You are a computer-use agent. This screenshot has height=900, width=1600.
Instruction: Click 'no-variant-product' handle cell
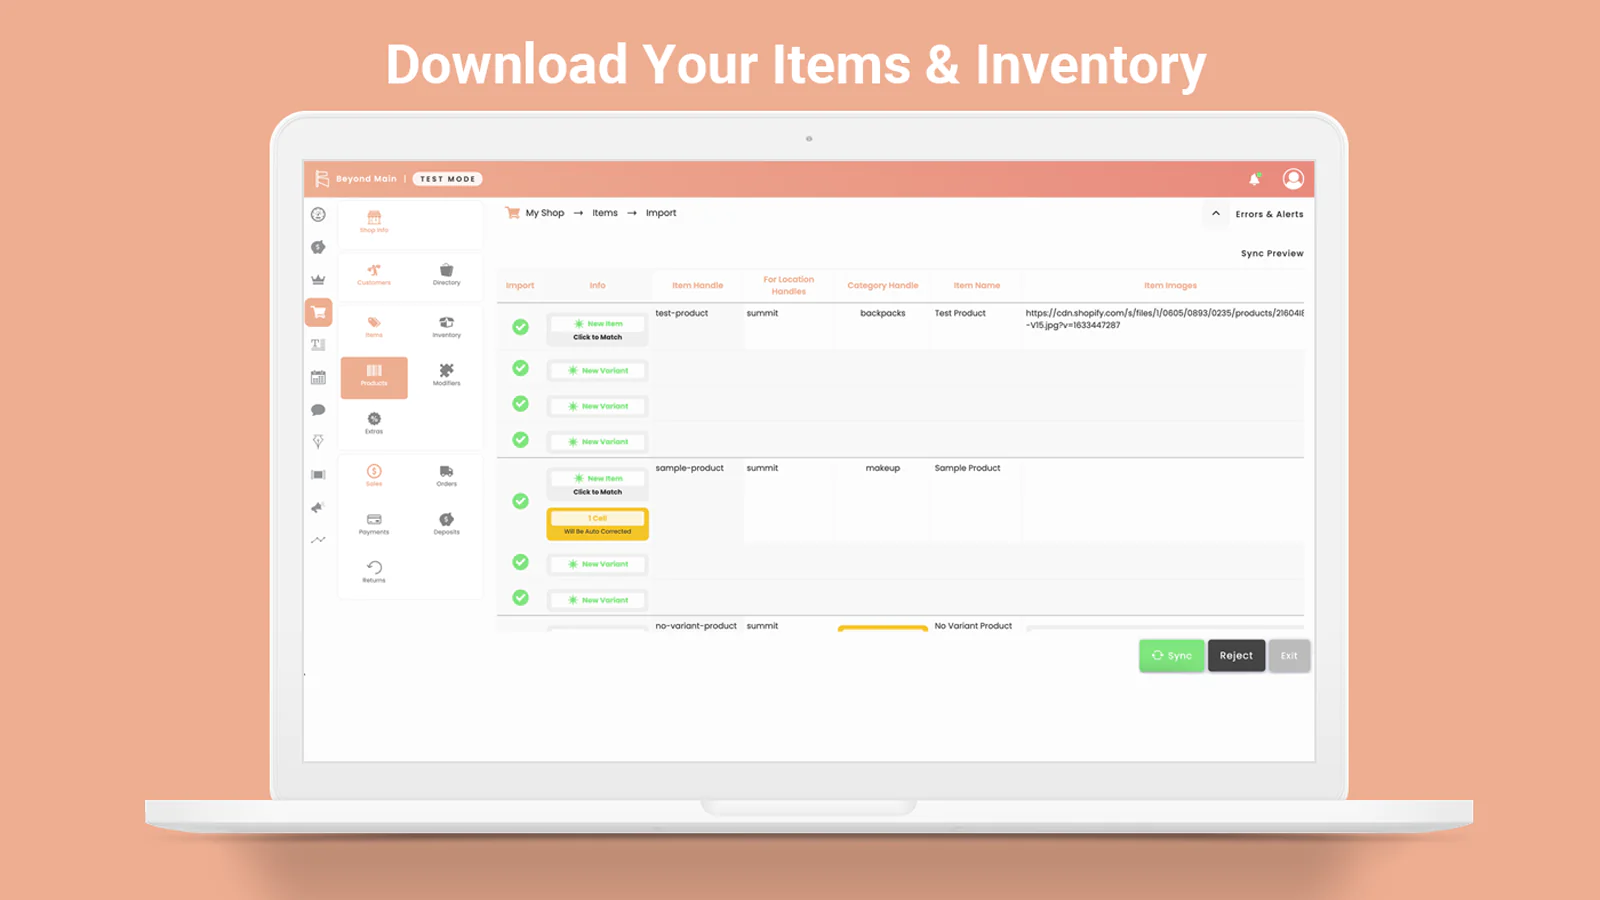tap(696, 626)
